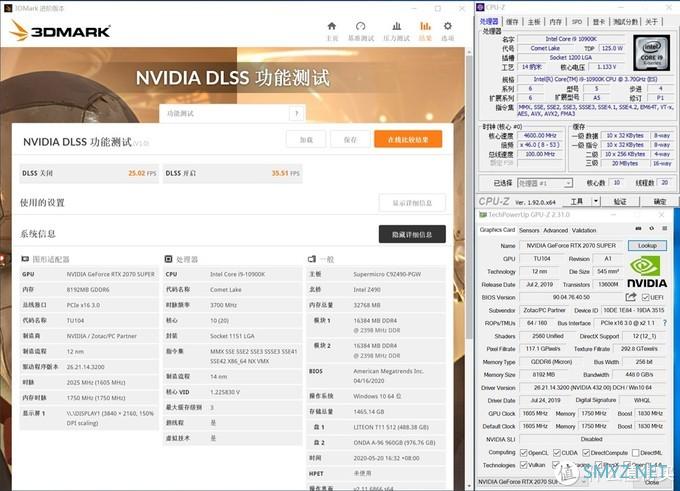Select GPU-Z Graphics Card tab
Image resolution: width=680 pixels, height=491 pixels.
[x=497, y=230]
